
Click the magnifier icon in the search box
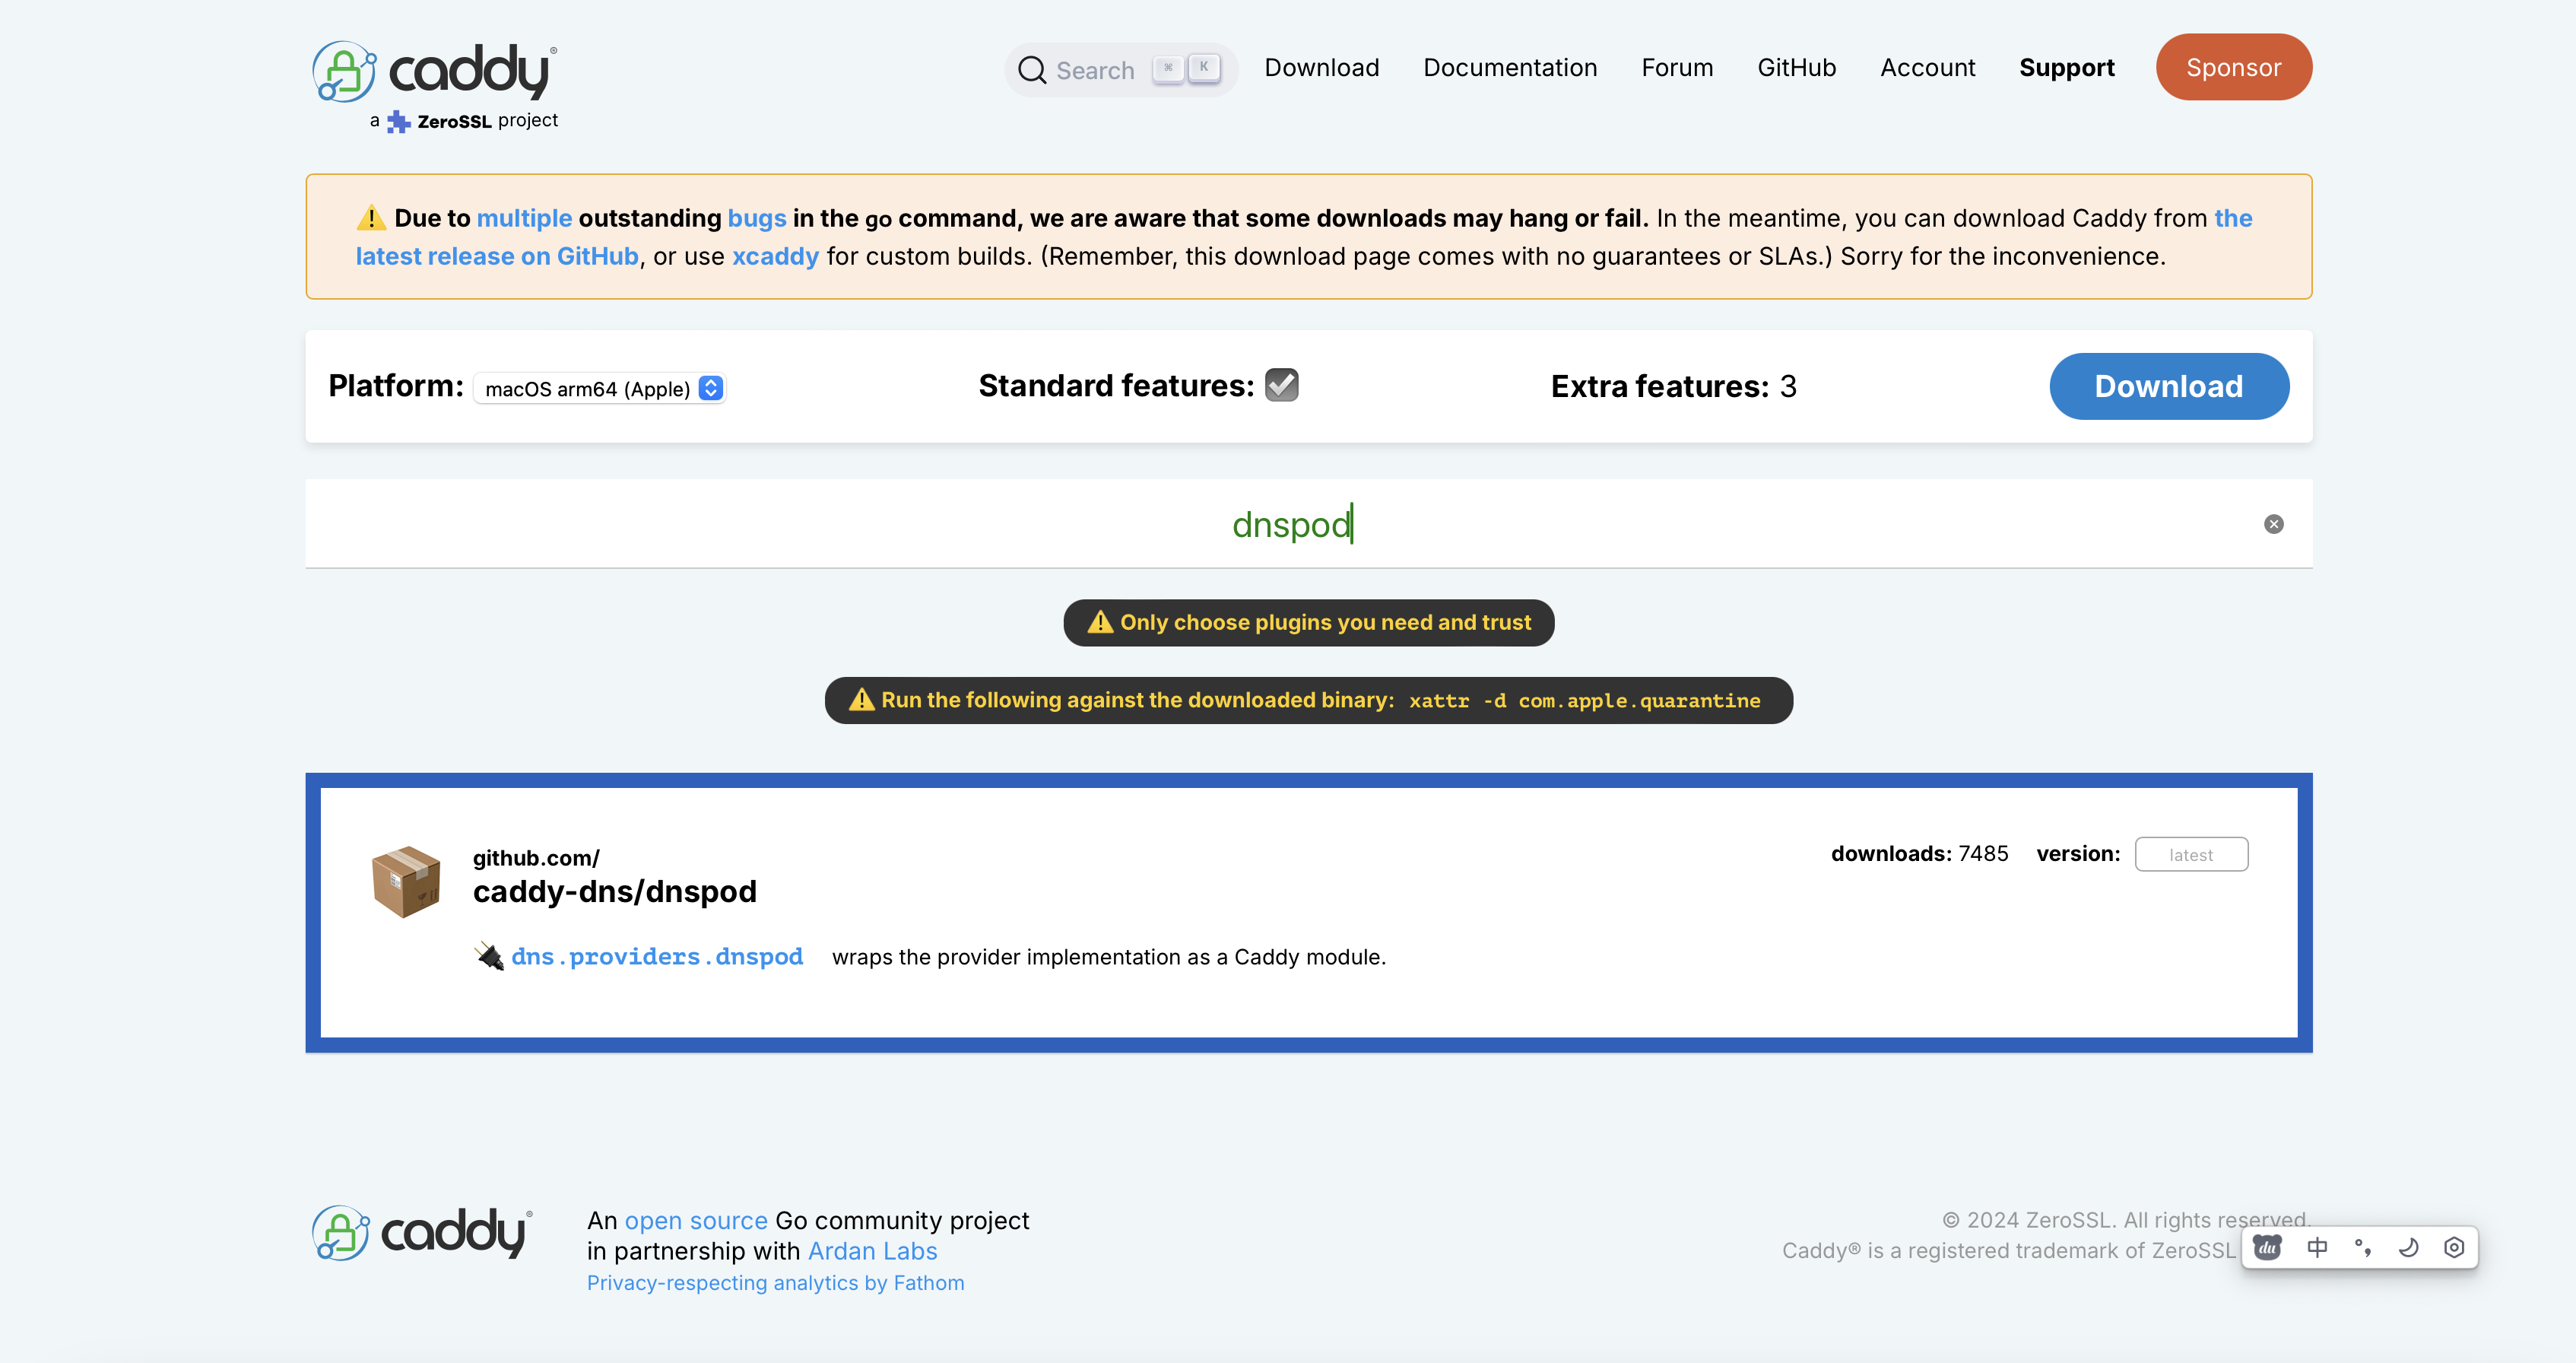pyautogui.click(x=1031, y=70)
